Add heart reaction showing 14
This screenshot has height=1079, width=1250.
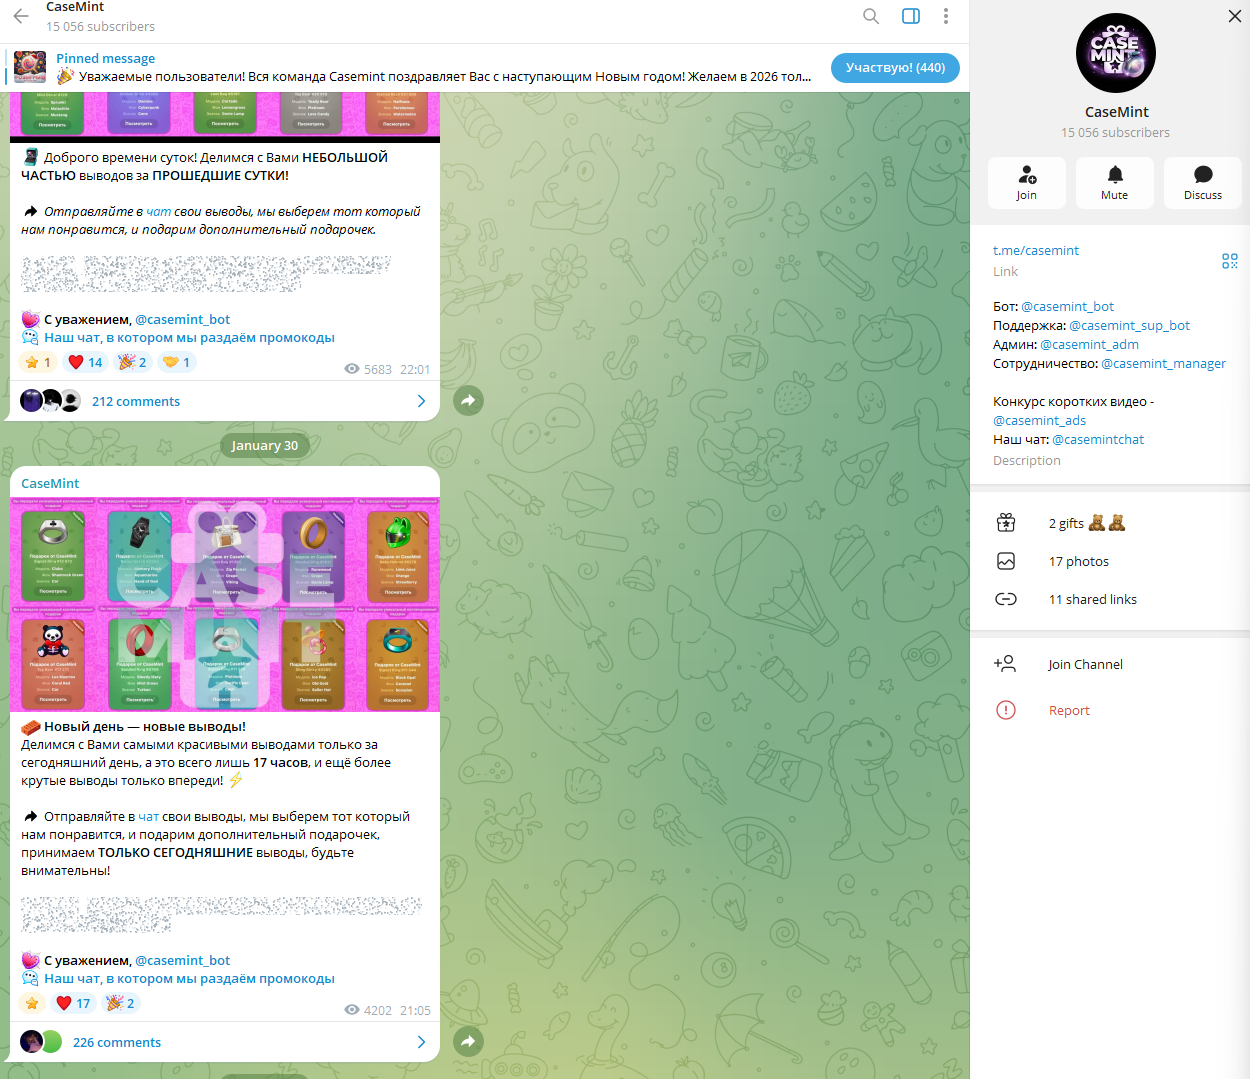pyautogui.click(x=86, y=362)
